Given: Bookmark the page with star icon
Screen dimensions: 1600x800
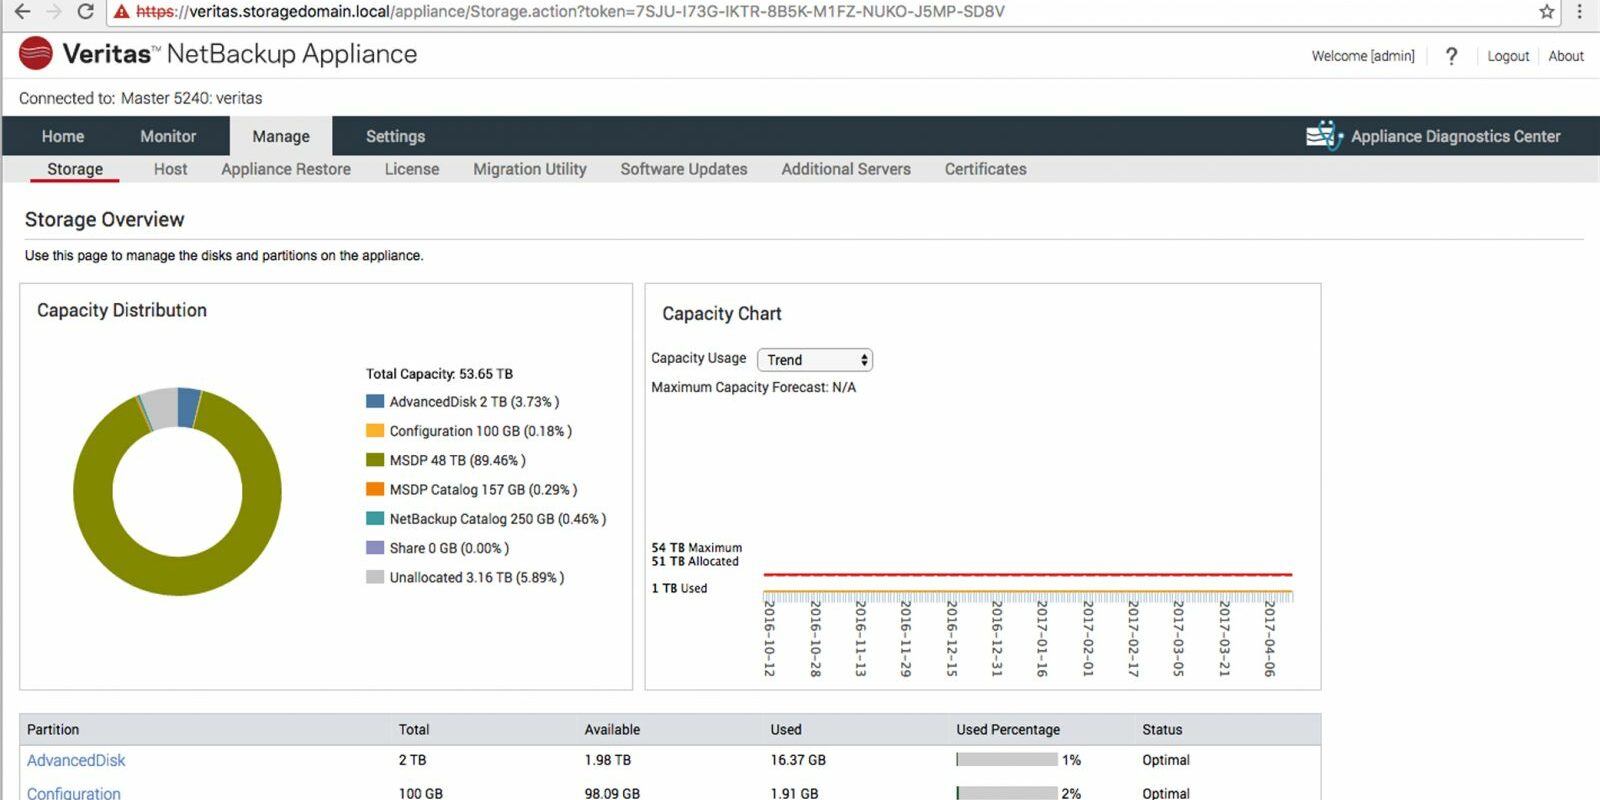Looking at the screenshot, I should click(x=1547, y=12).
